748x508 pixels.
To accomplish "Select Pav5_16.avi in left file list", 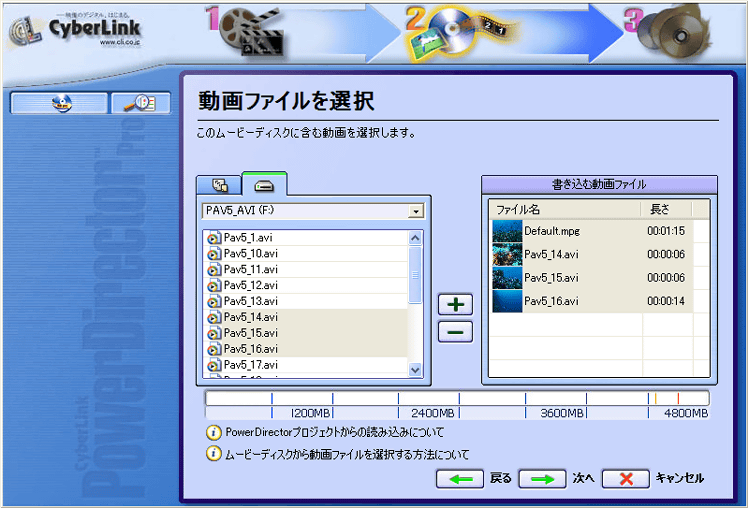I will [305, 349].
